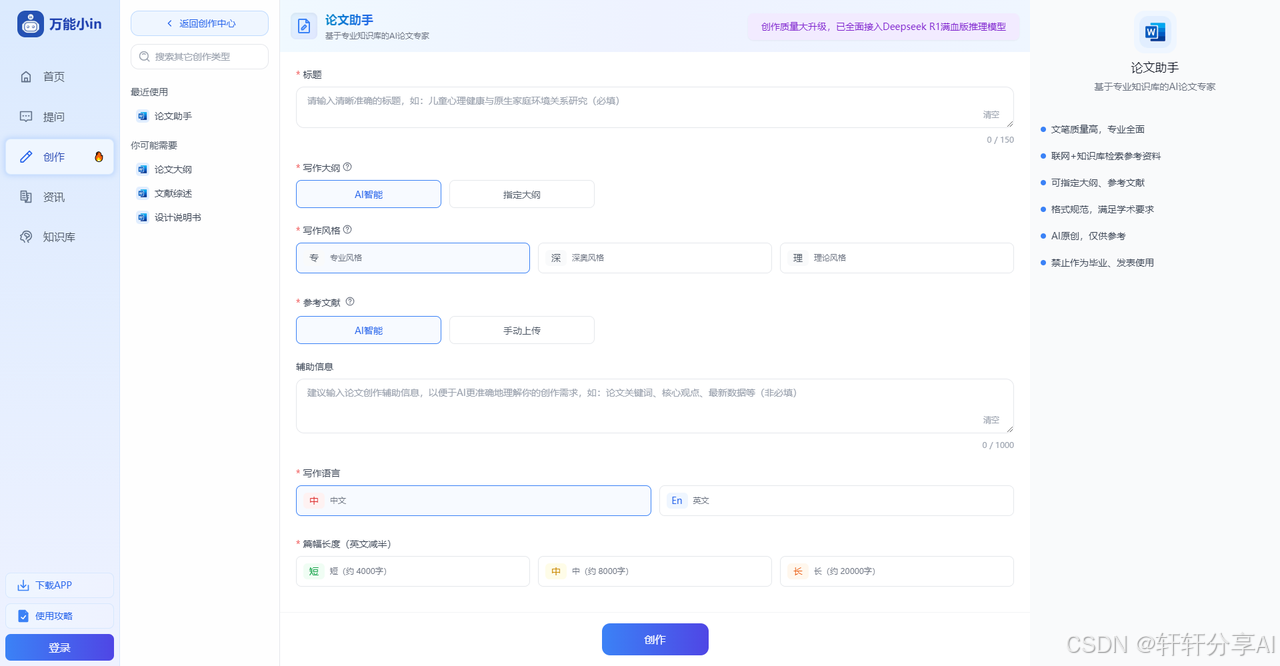
Task: Click the download icon beside 下载APP
Action: (23, 585)
